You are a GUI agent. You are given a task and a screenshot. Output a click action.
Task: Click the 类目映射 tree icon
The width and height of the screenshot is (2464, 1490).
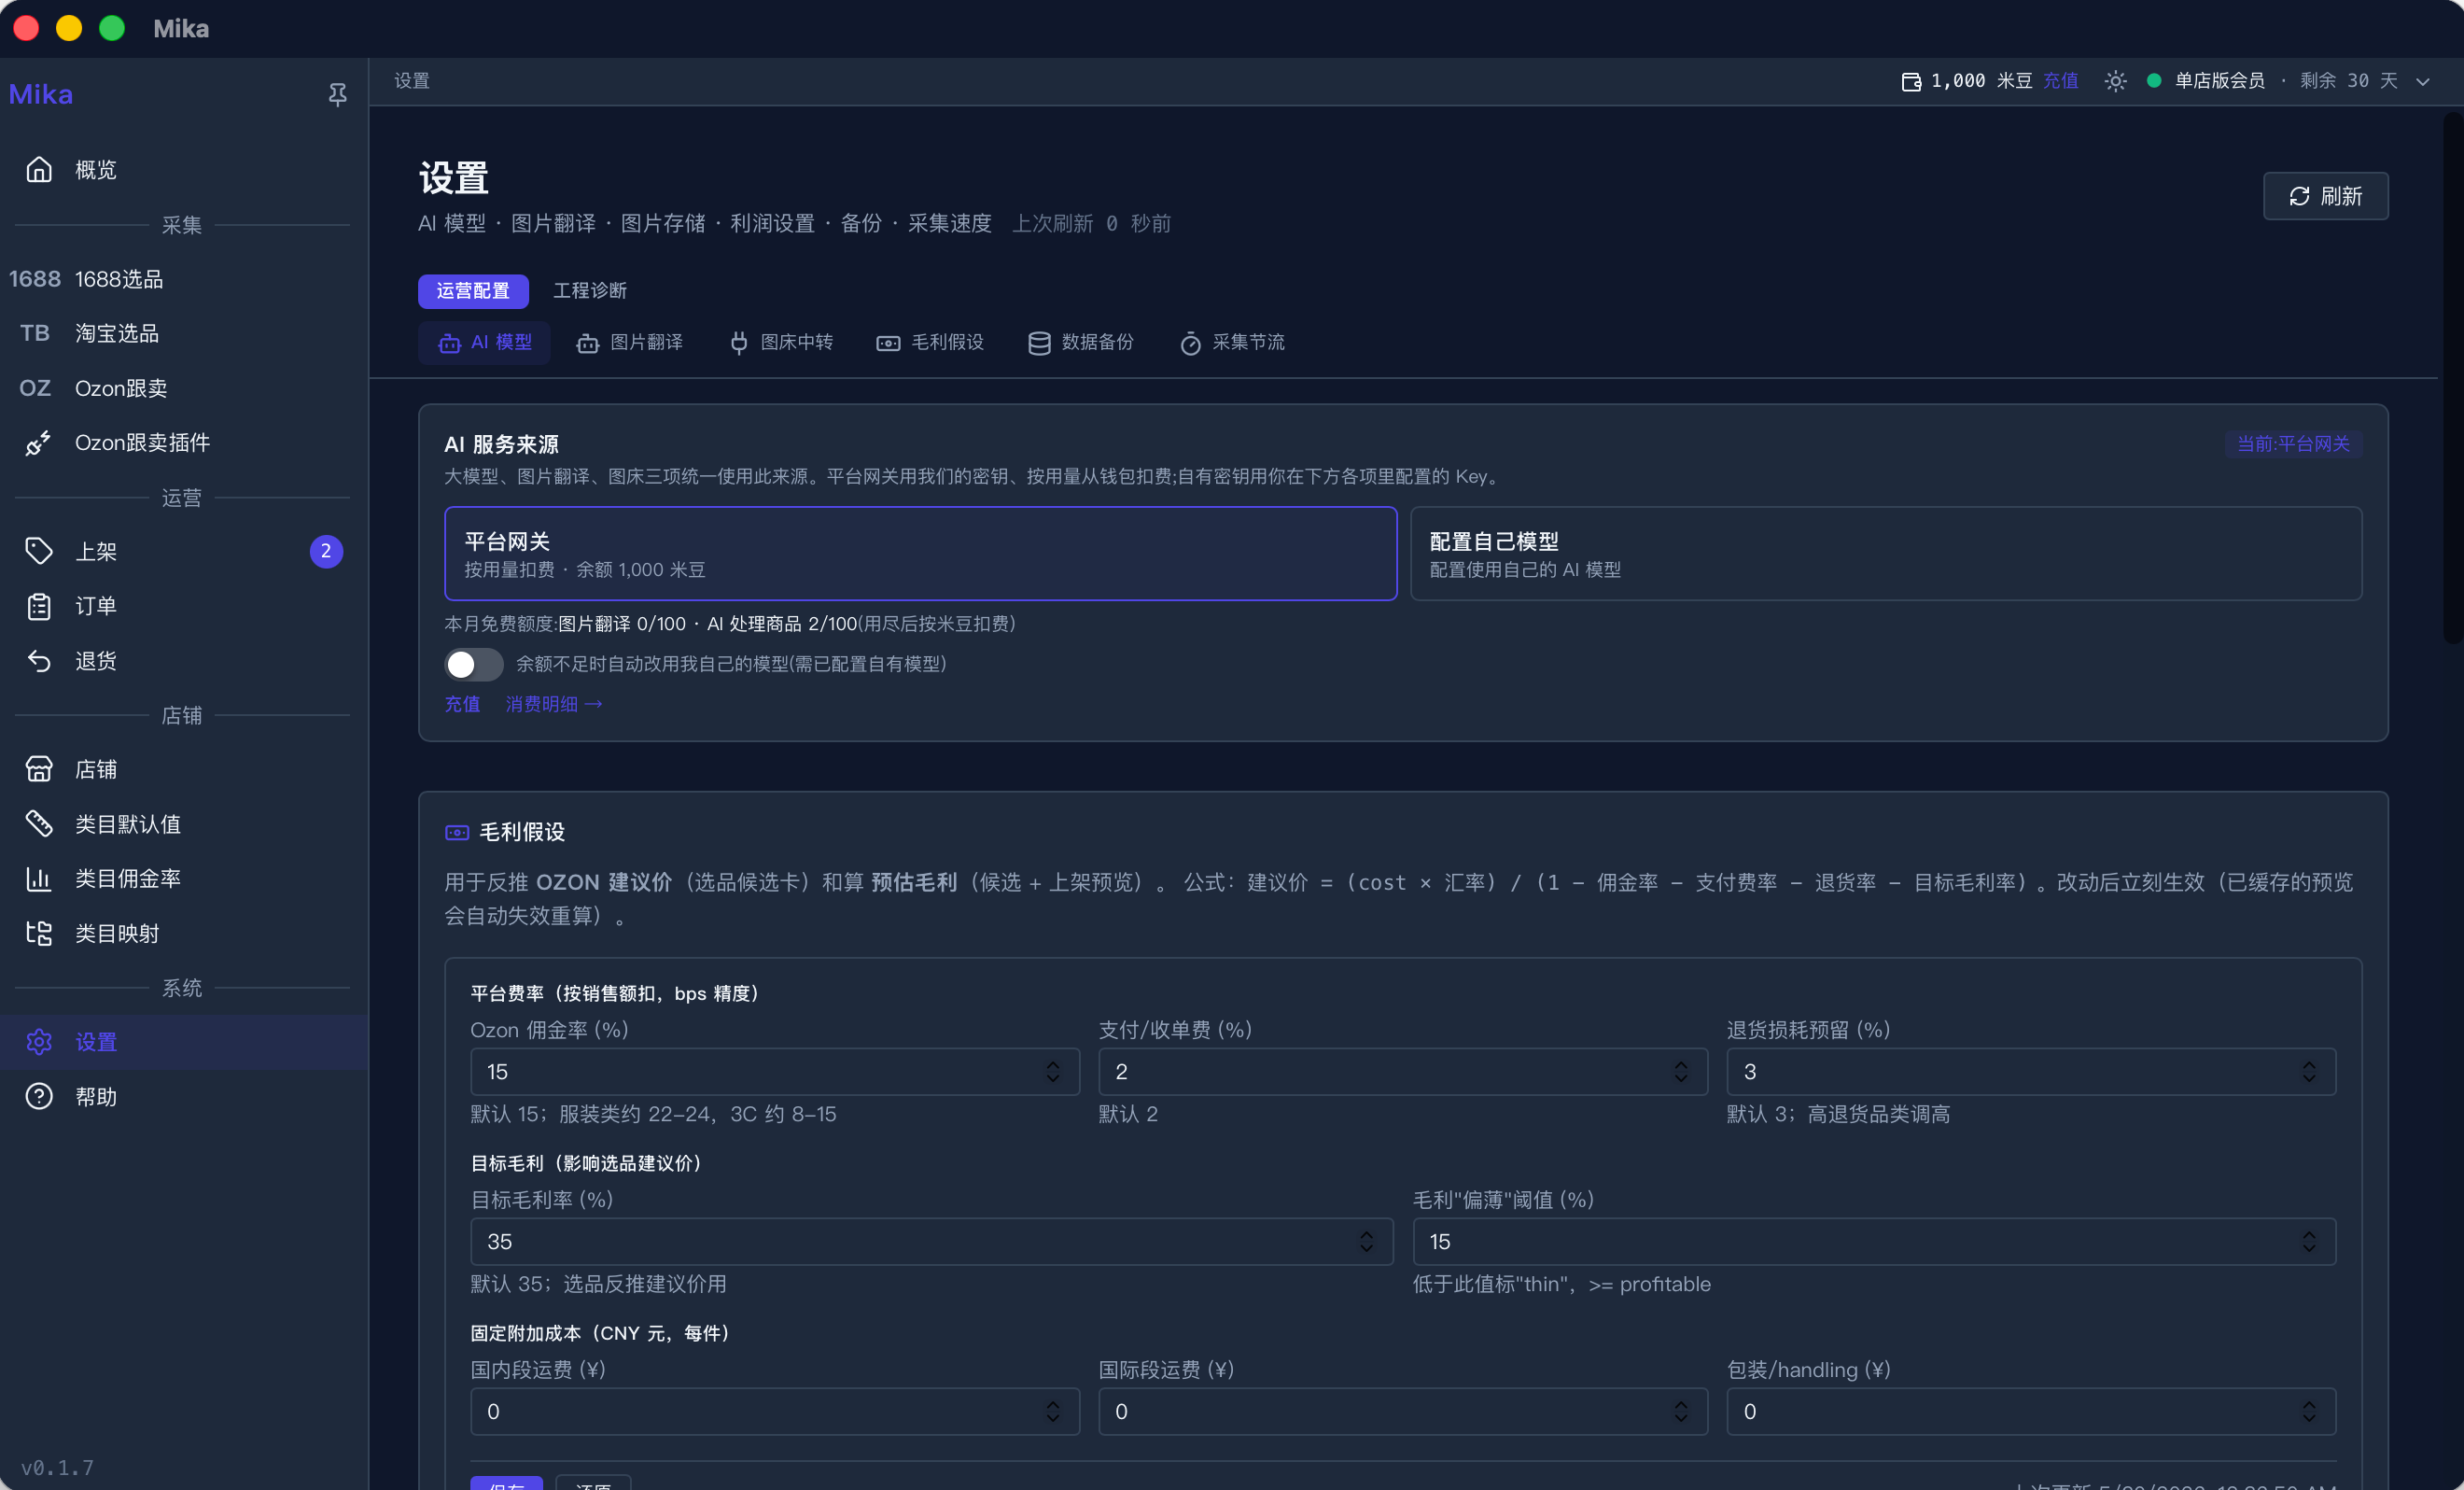point(39,933)
